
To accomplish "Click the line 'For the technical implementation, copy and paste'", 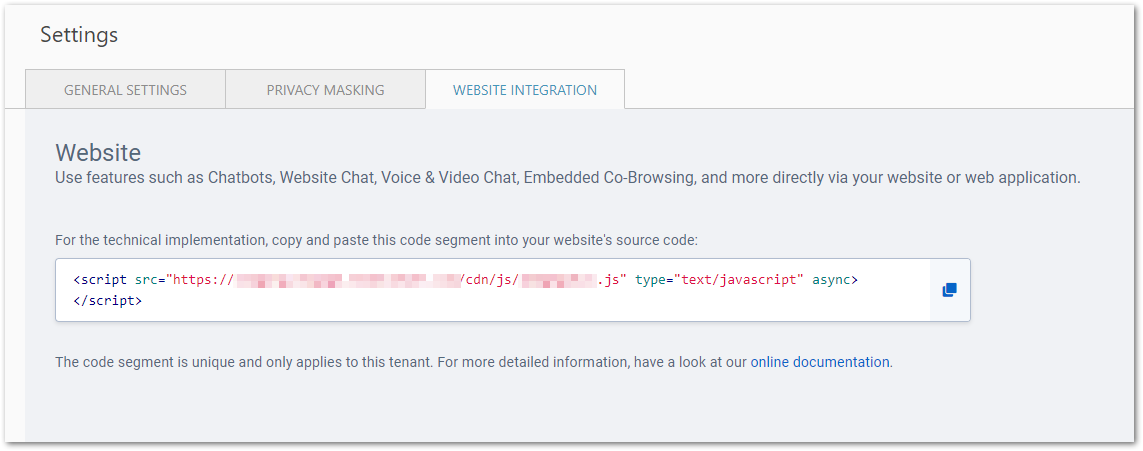I will tap(376, 240).
